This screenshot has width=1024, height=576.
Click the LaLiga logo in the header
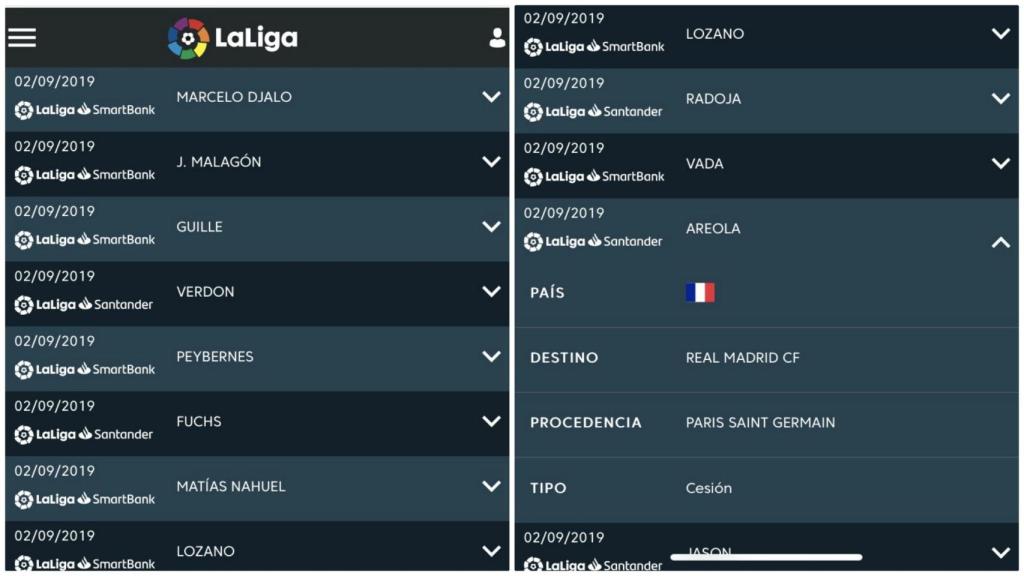point(228,38)
